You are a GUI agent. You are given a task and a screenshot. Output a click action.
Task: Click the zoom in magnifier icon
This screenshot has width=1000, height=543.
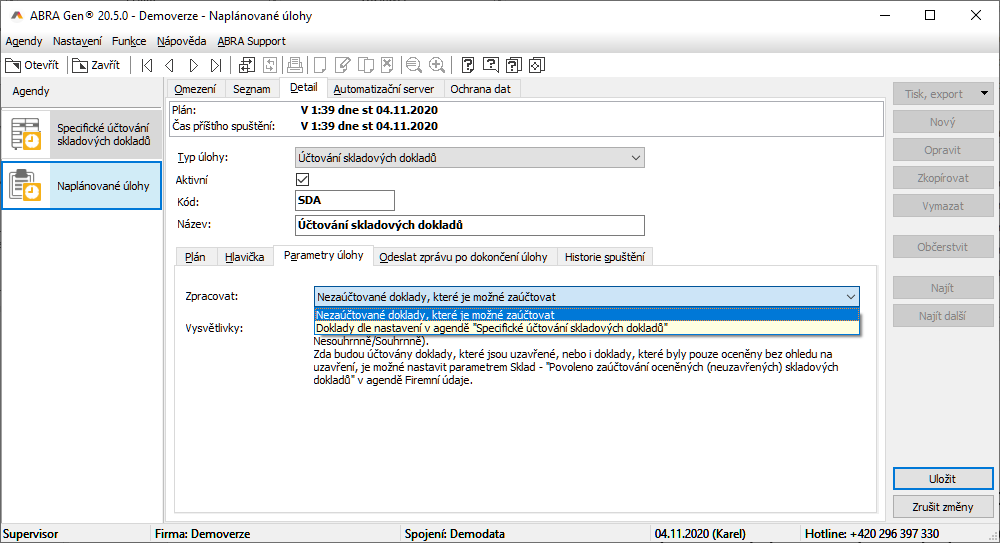pyautogui.click(x=437, y=65)
